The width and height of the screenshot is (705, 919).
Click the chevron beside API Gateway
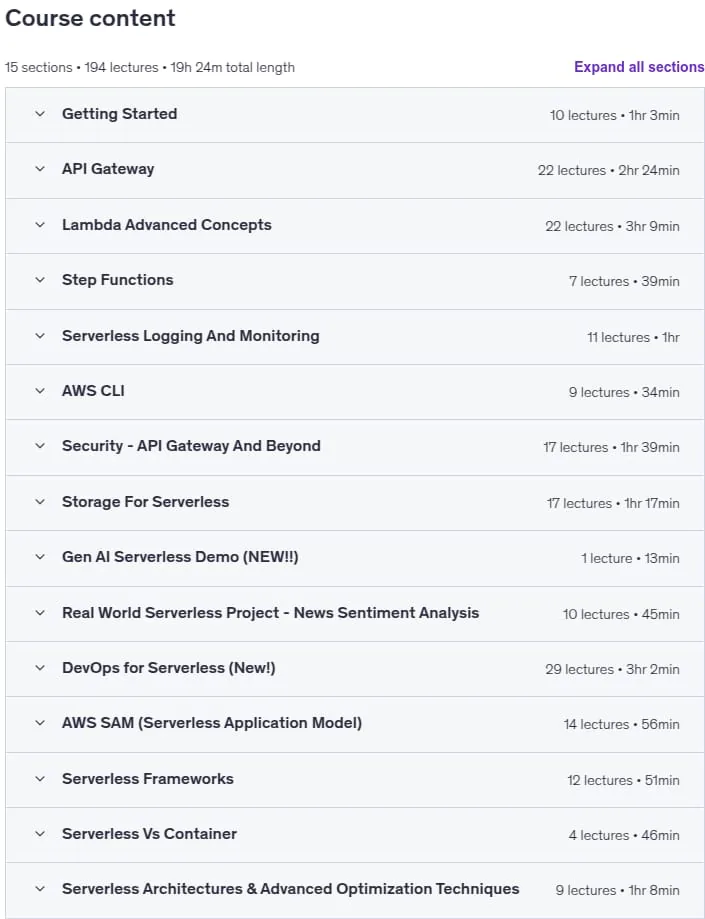pyautogui.click(x=40, y=169)
